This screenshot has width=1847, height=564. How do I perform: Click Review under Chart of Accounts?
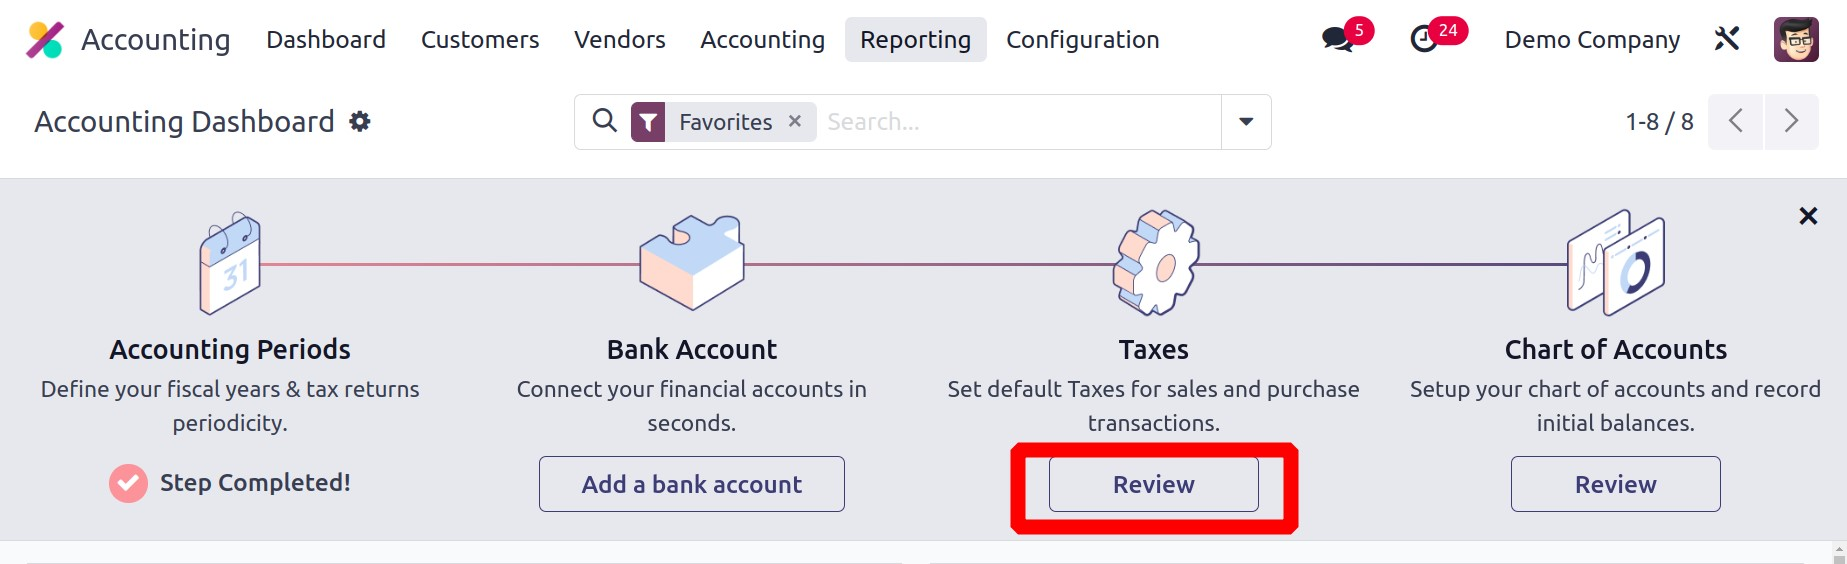point(1615,484)
